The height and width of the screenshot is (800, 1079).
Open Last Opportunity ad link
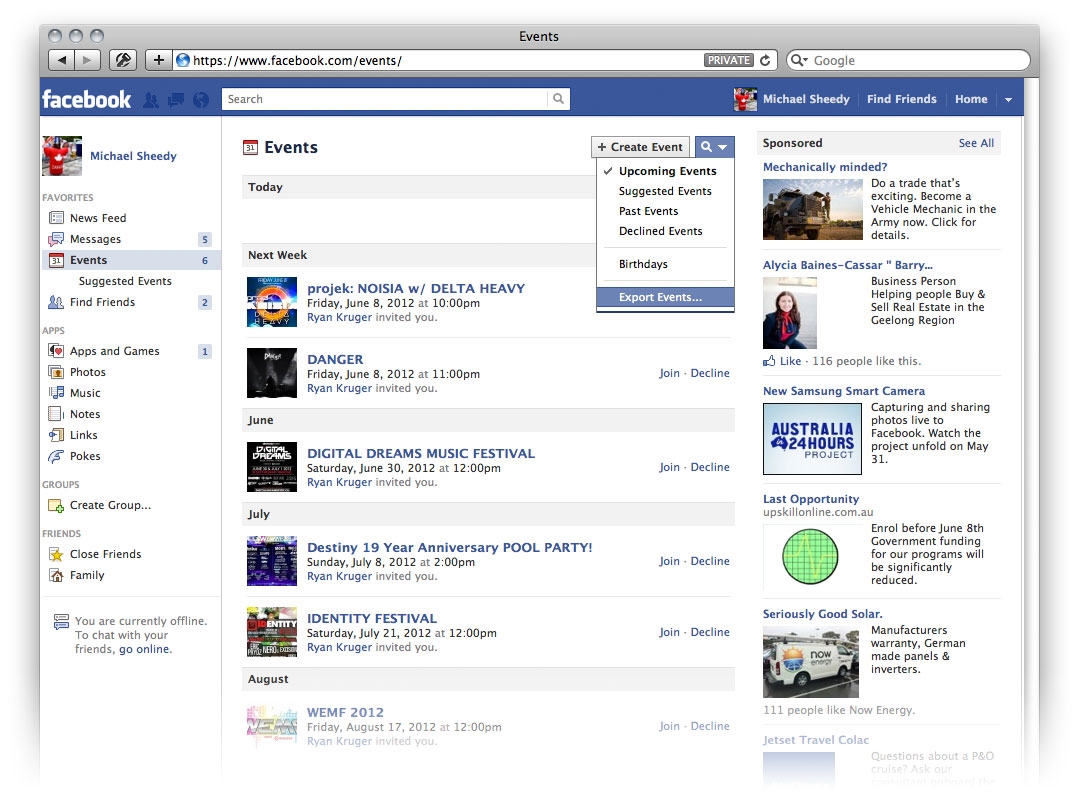click(x=811, y=499)
